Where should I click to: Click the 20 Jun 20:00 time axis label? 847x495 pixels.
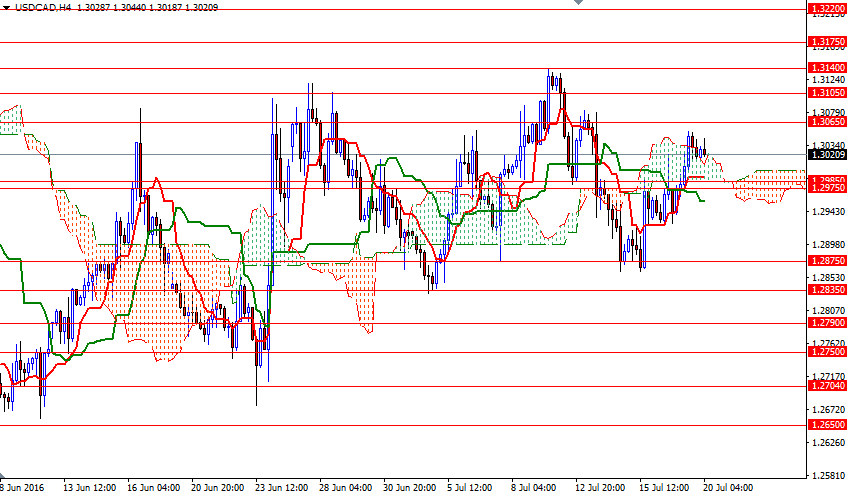[218, 488]
